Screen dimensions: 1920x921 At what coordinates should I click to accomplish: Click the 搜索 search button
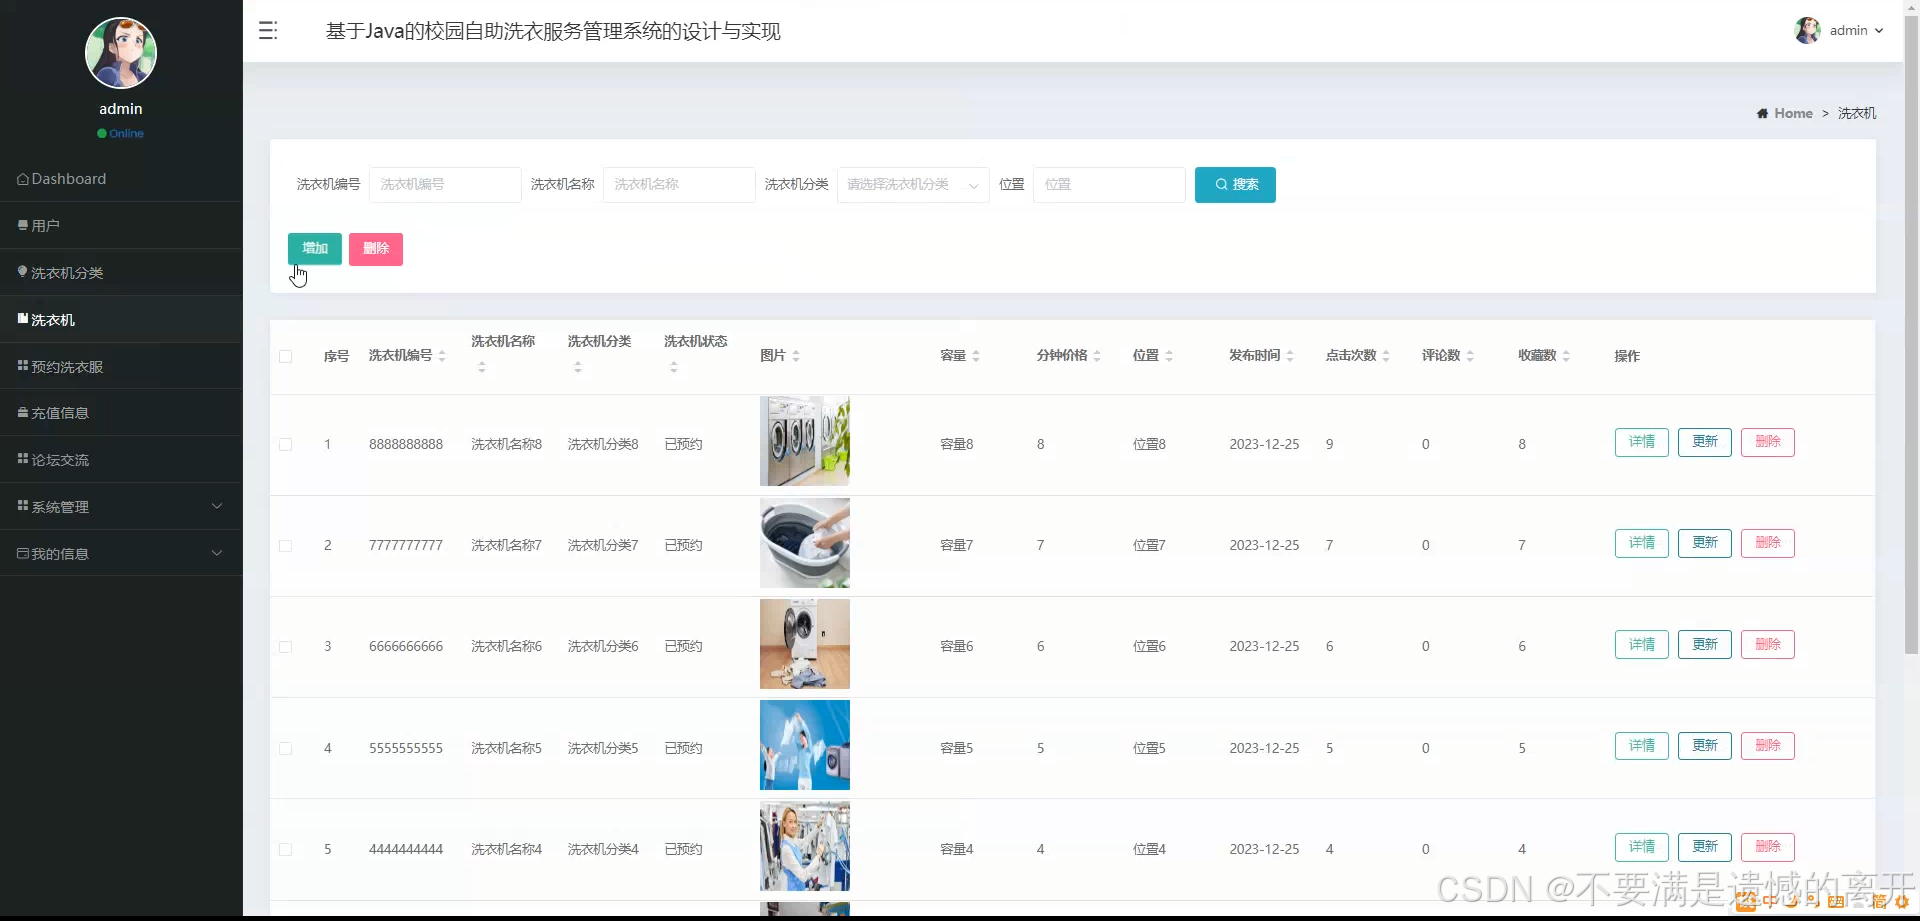point(1235,185)
